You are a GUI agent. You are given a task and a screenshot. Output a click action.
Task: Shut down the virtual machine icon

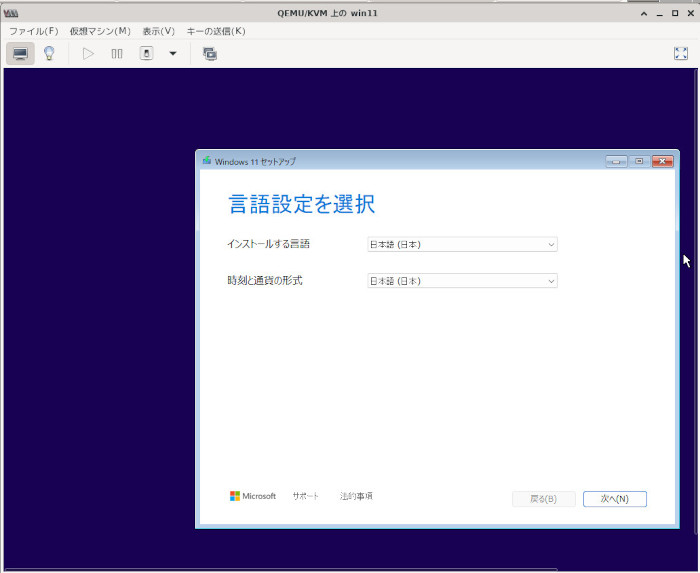click(146, 54)
